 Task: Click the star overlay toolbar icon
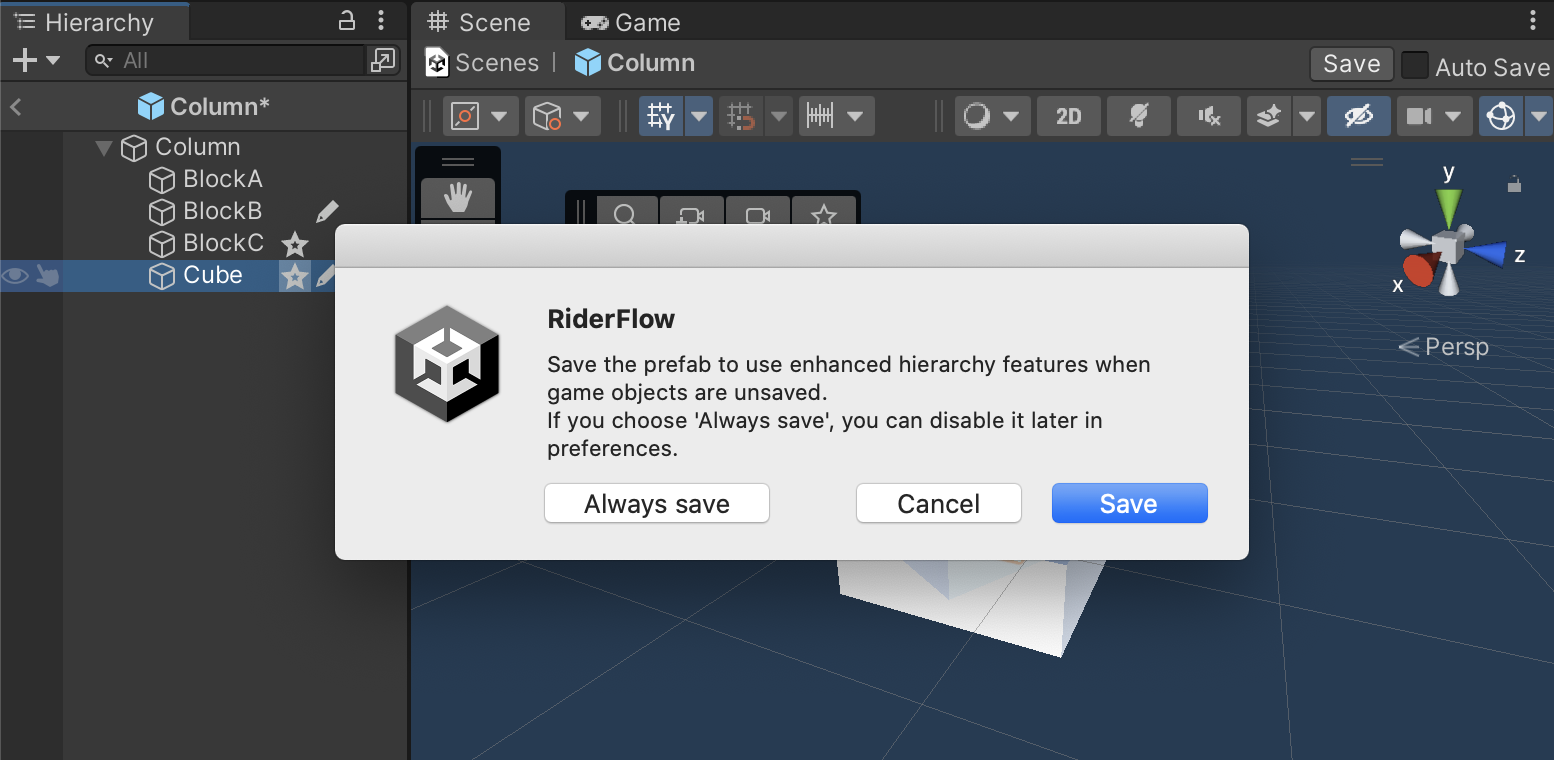[823, 213]
